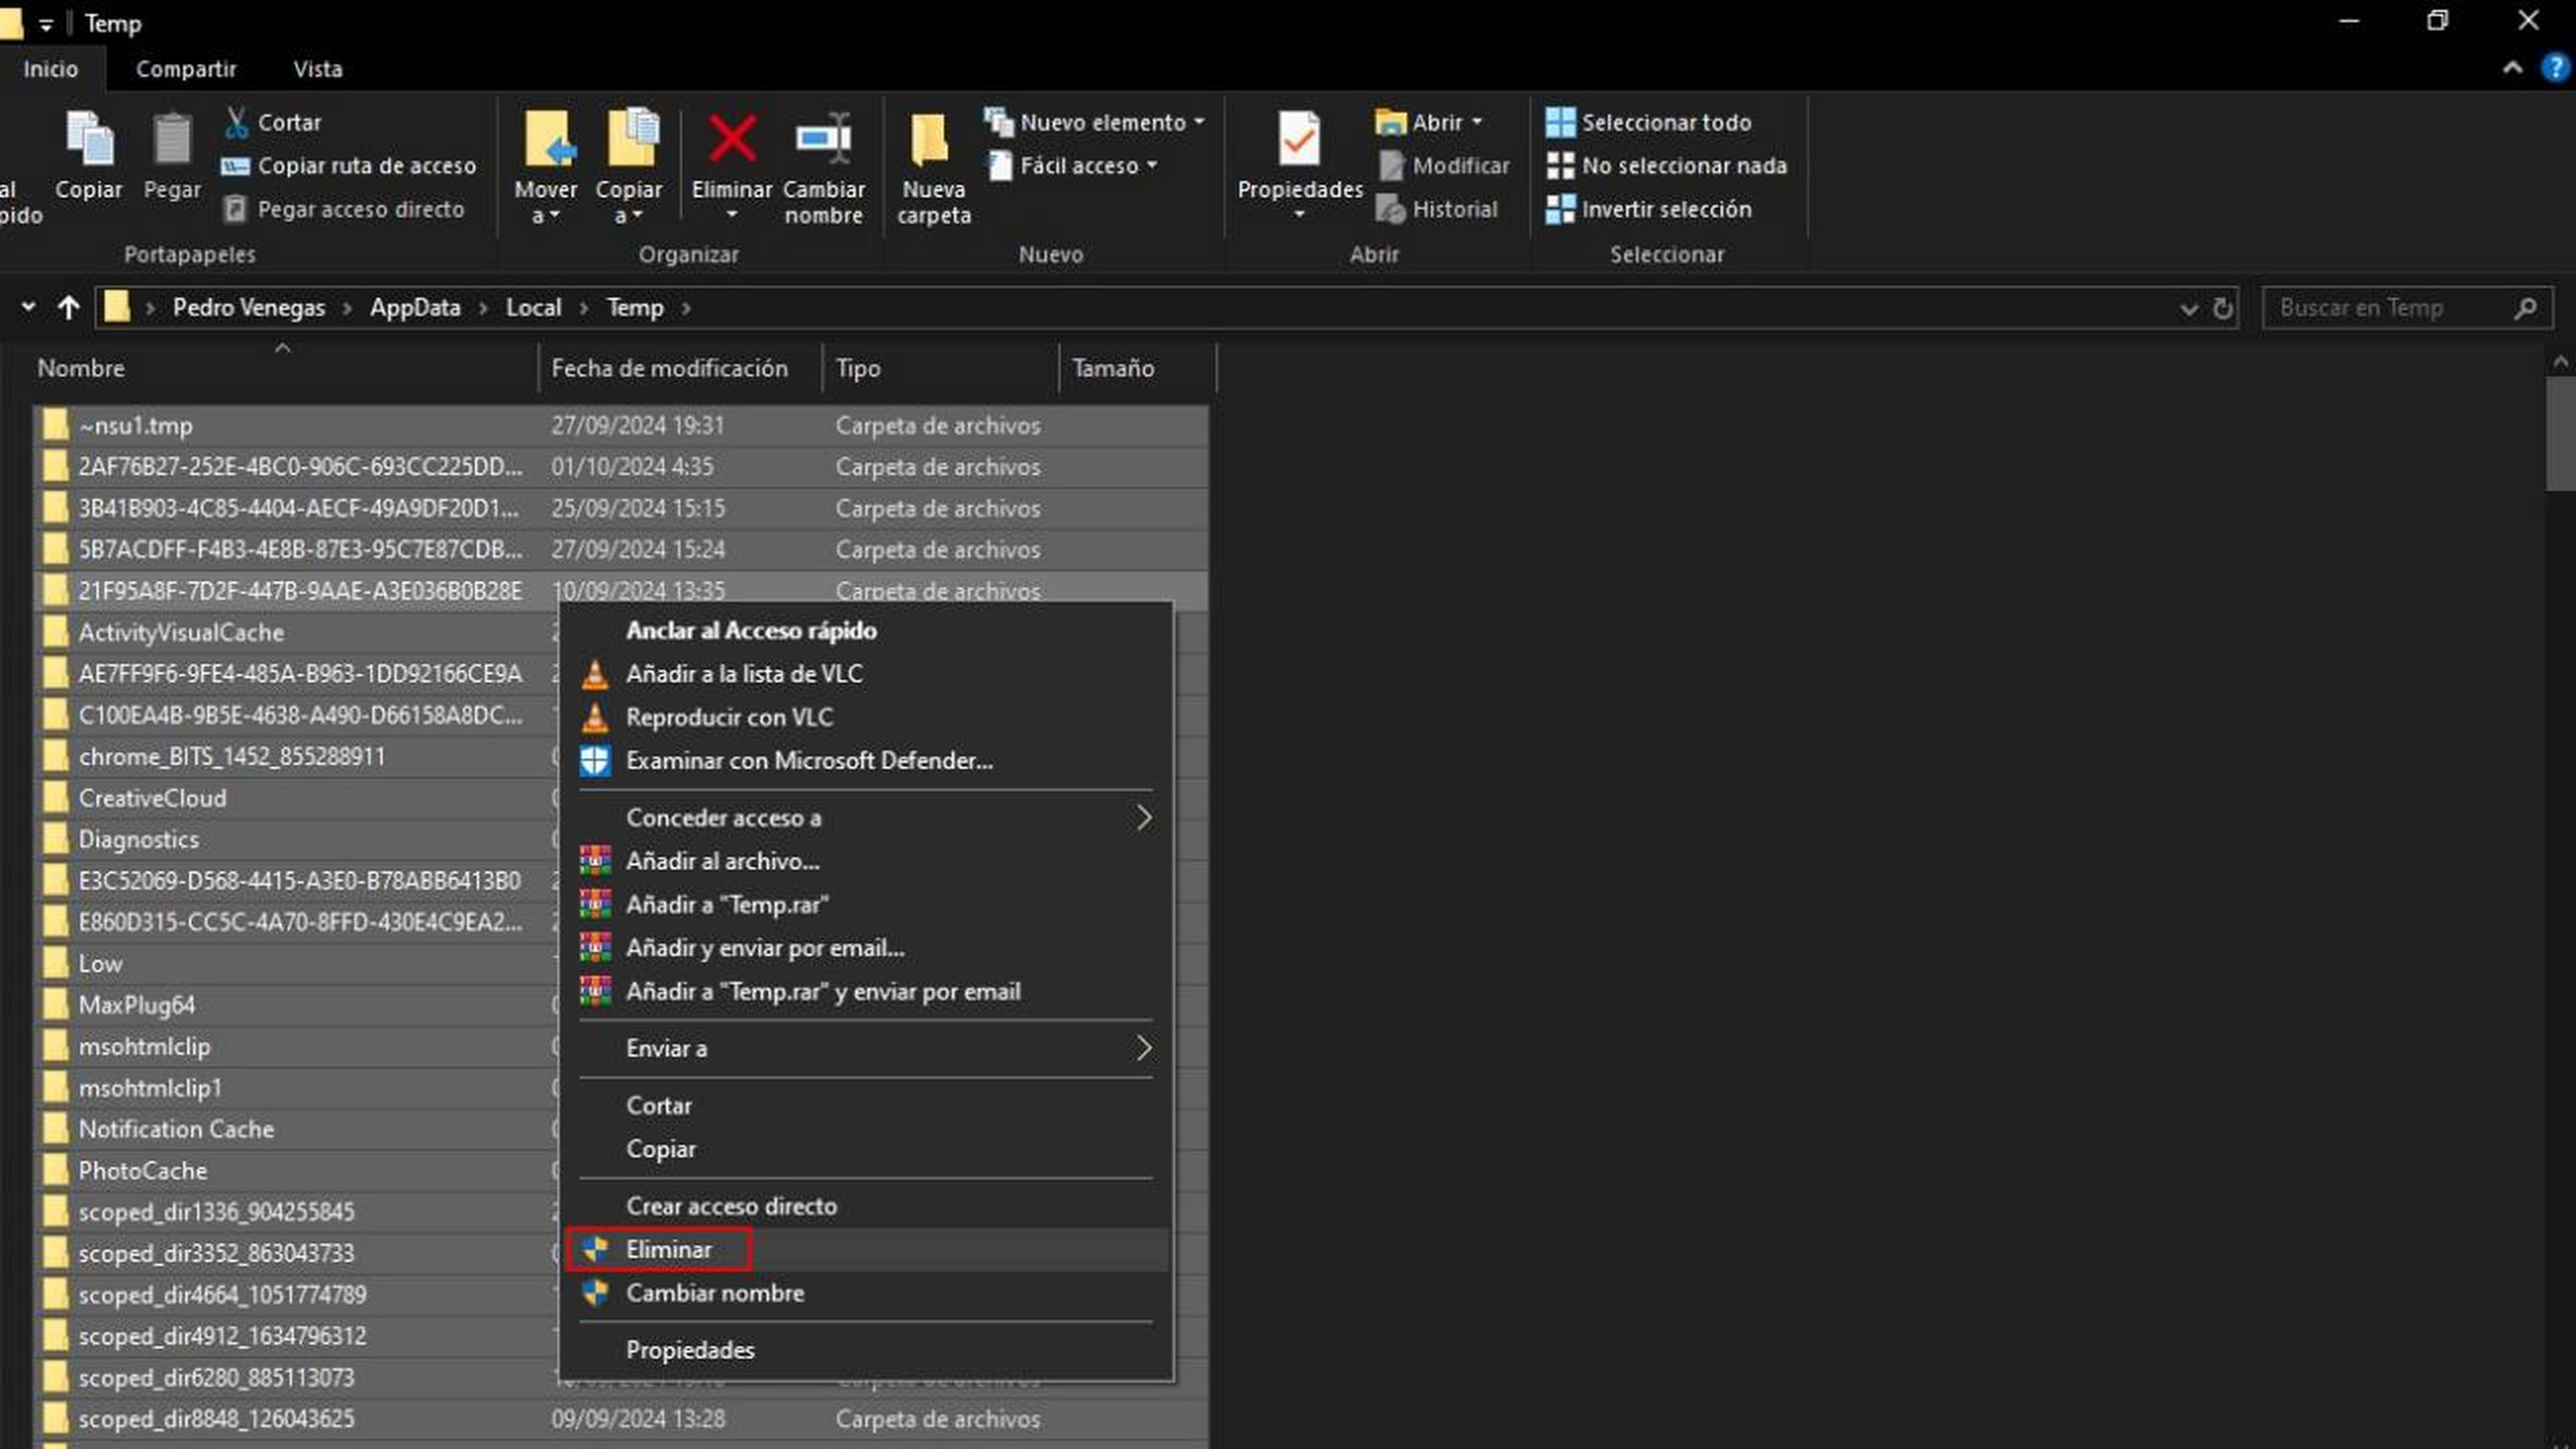Click the Propiedades ribbon icon
The width and height of the screenshot is (2576, 1449).
[1299, 139]
